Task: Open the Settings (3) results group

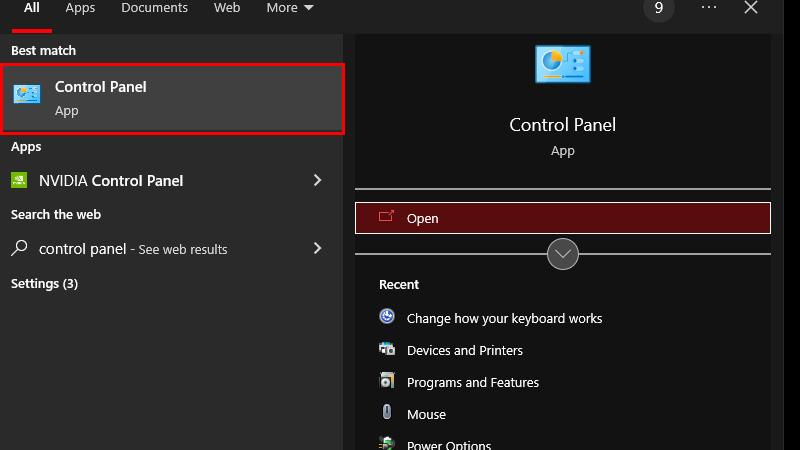Action: click(x=44, y=284)
